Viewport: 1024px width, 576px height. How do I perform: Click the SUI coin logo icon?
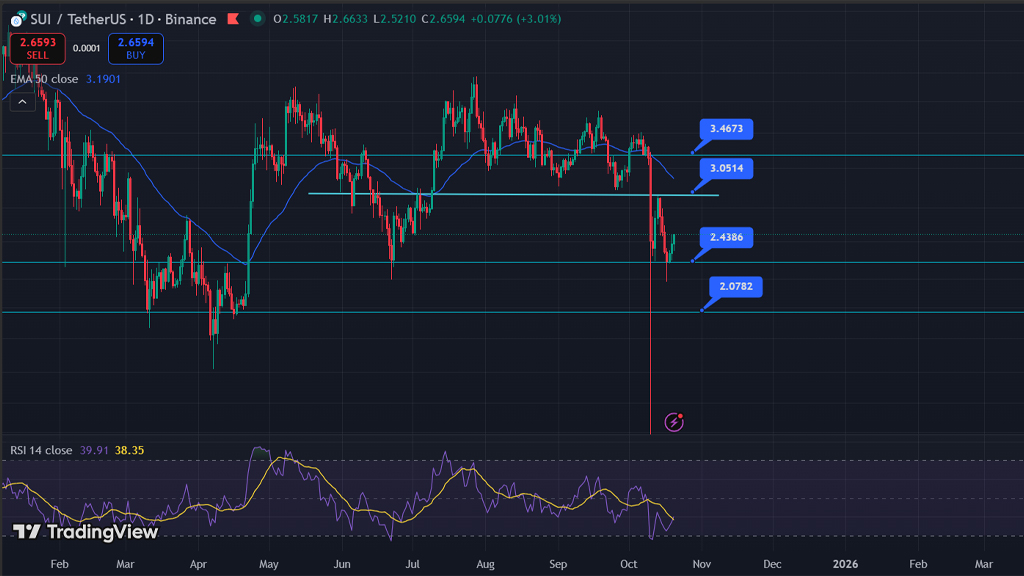17,19
